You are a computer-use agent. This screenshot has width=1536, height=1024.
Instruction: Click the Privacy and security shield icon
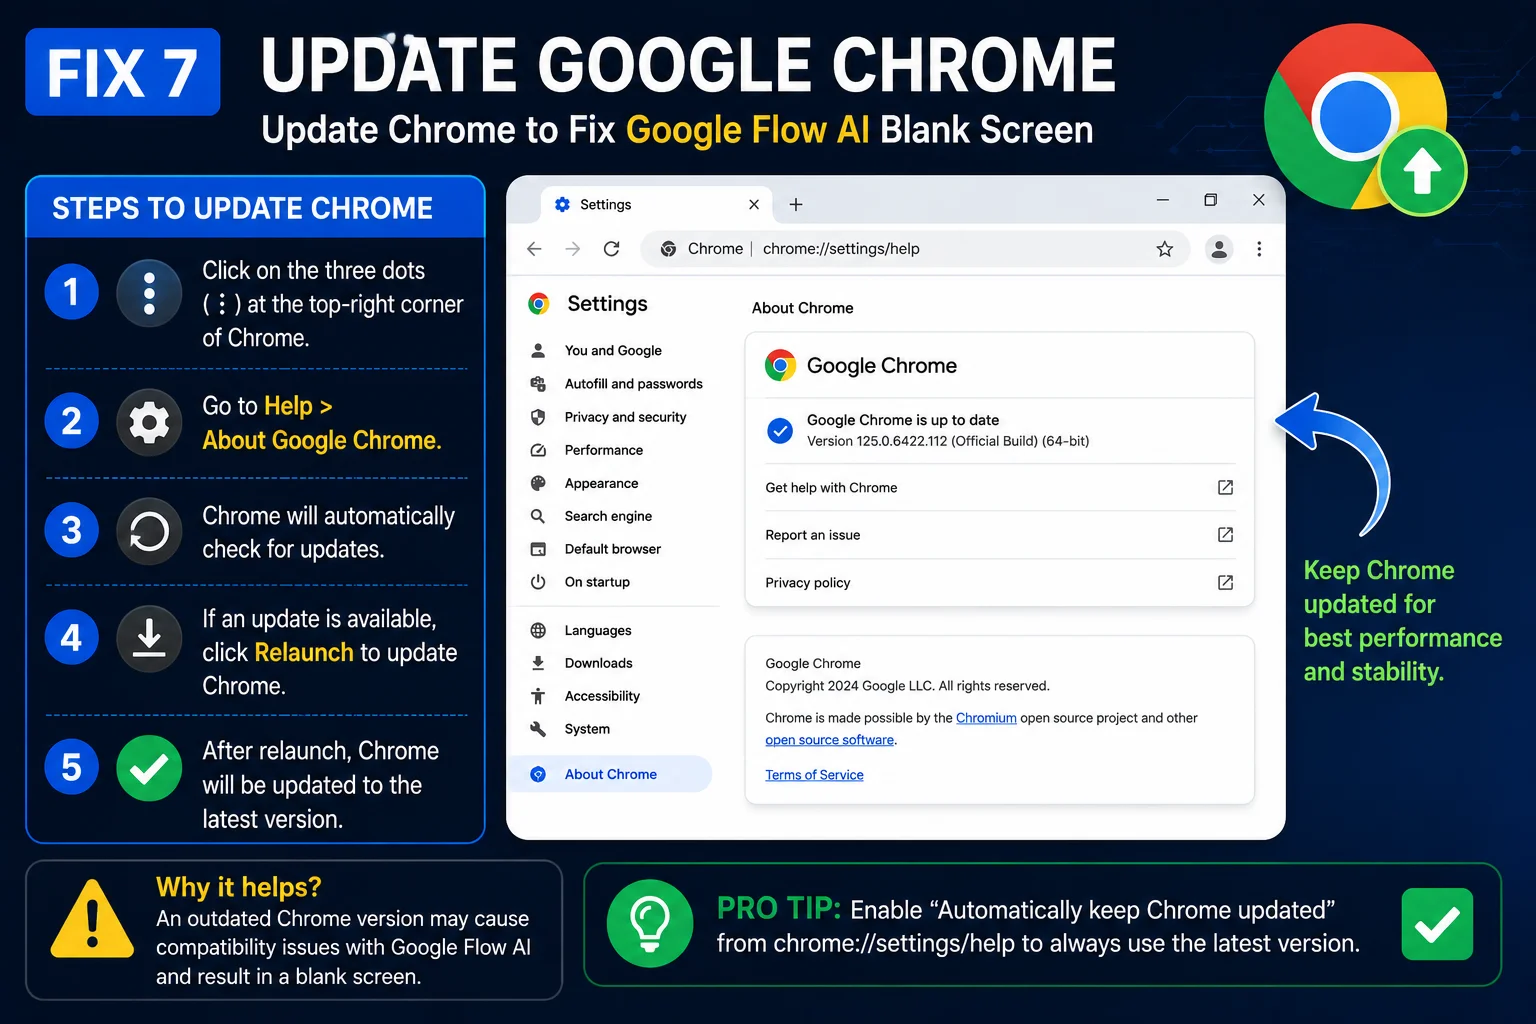(x=538, y=417)
